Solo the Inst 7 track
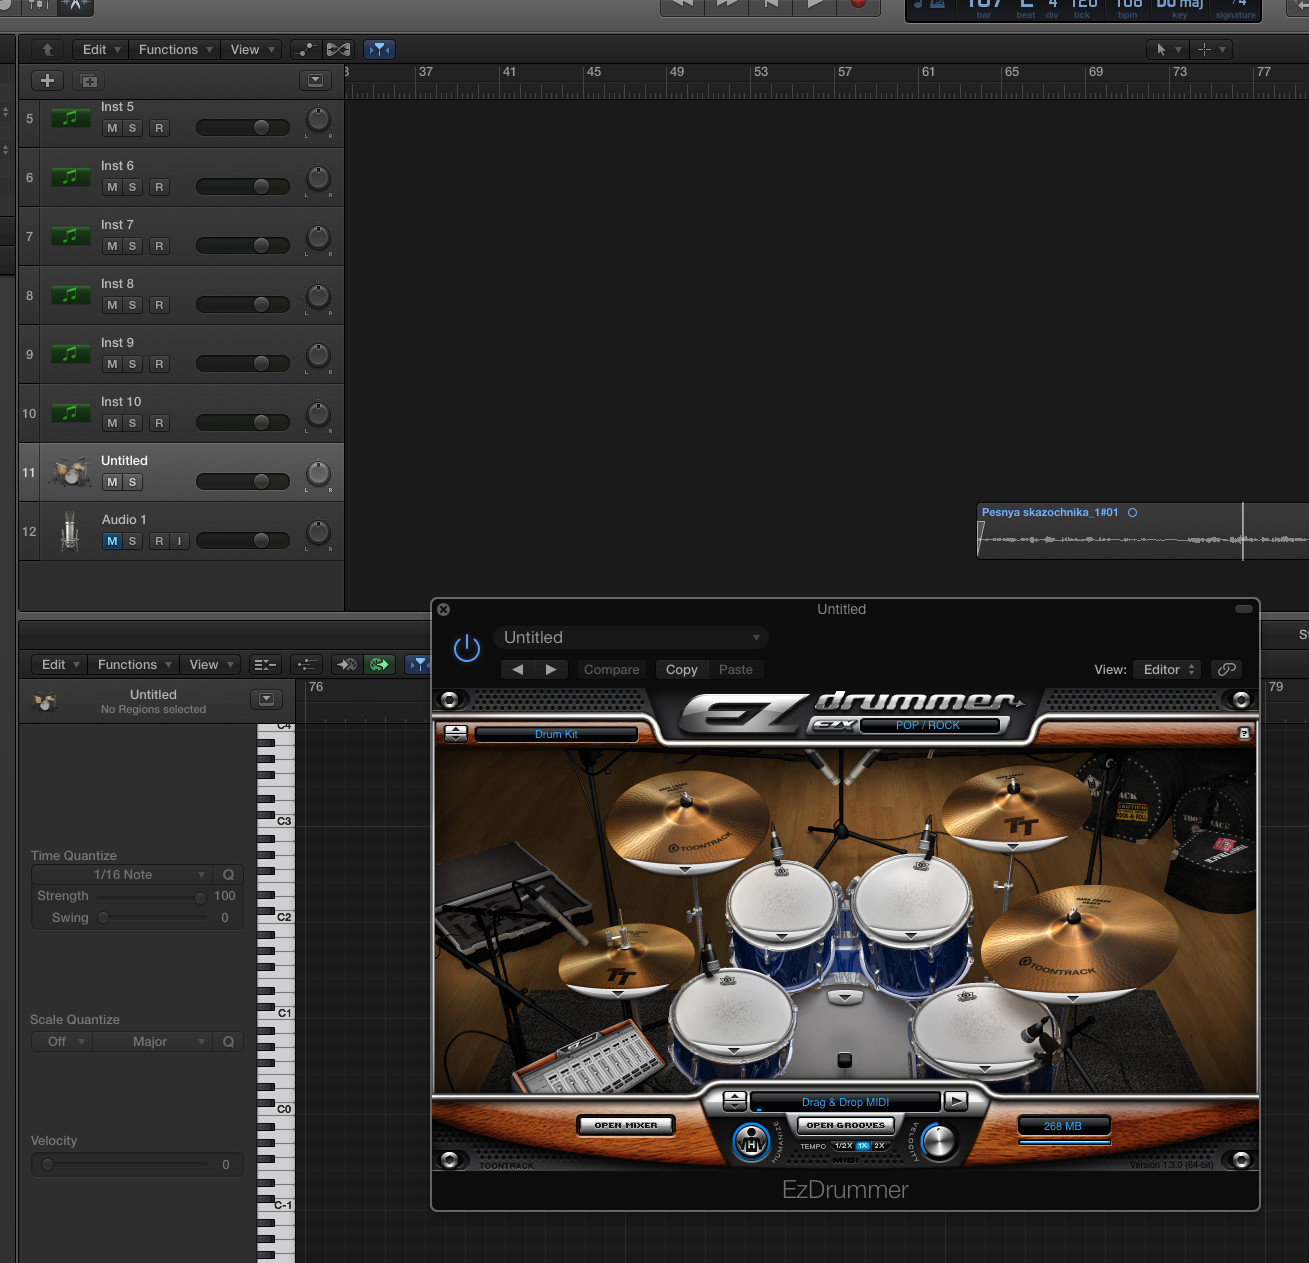Viewport: 1309px width, 1263px height. 132,246
